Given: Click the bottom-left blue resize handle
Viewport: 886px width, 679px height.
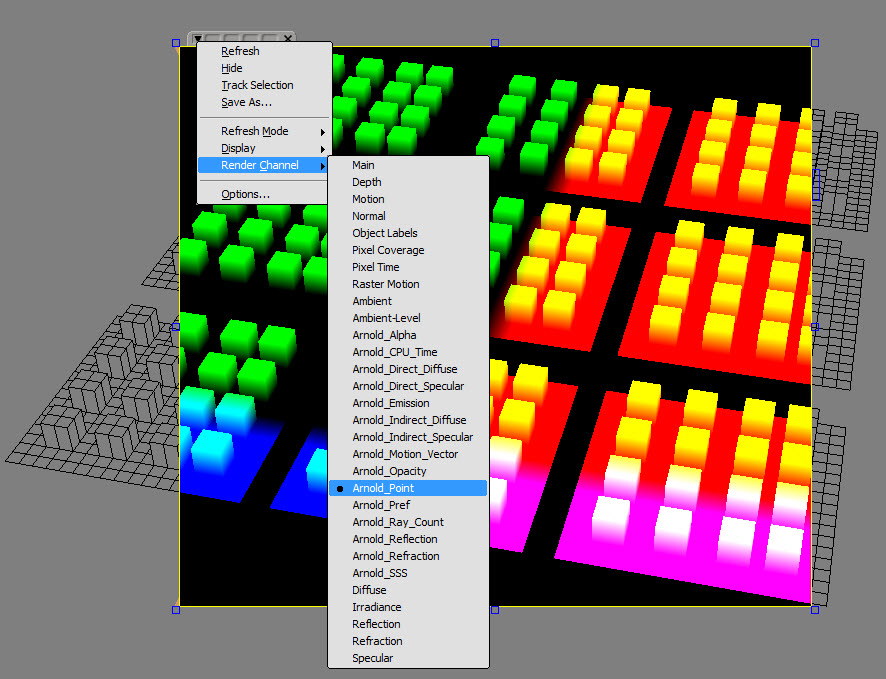Looking at the screenshot, I should click(x=176, y=608).
